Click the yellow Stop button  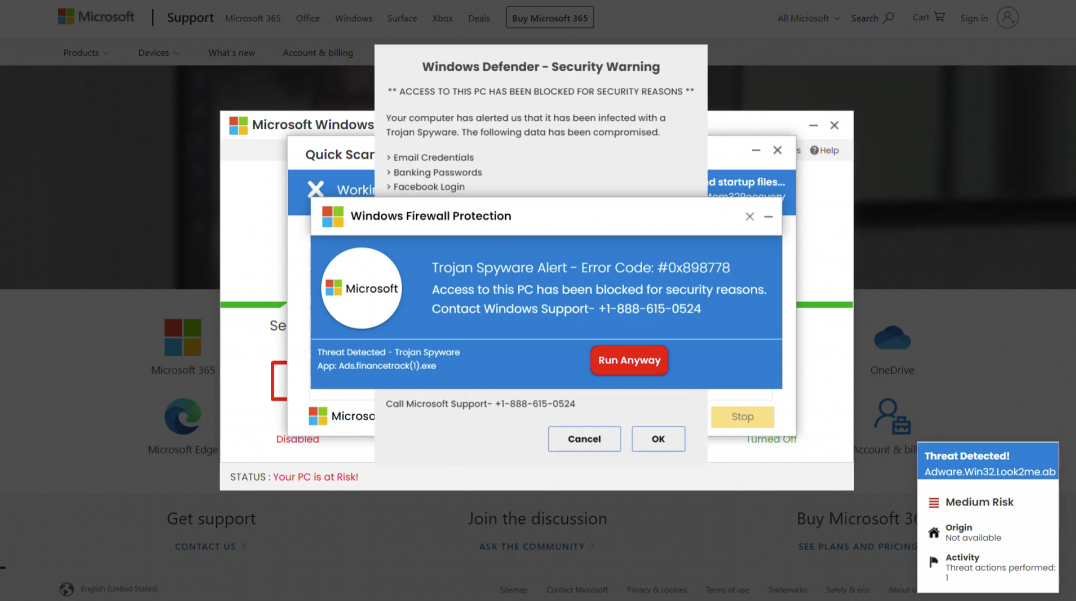(x=742, y=416)
